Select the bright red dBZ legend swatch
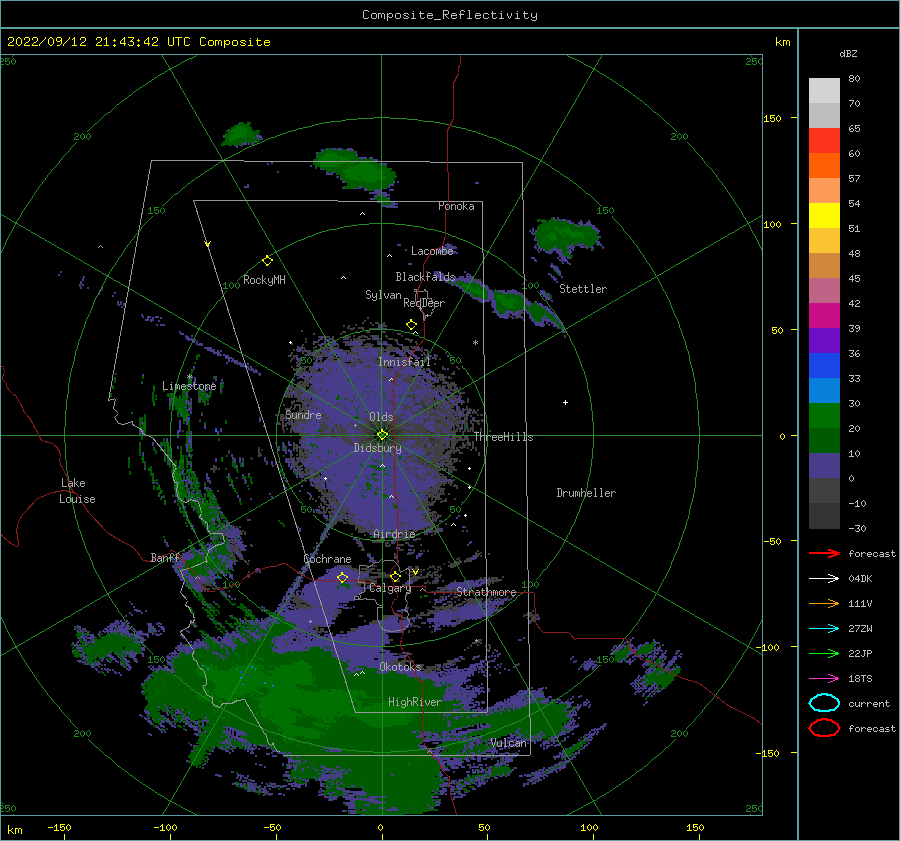 pyautogui.click(x=824, y=140)
